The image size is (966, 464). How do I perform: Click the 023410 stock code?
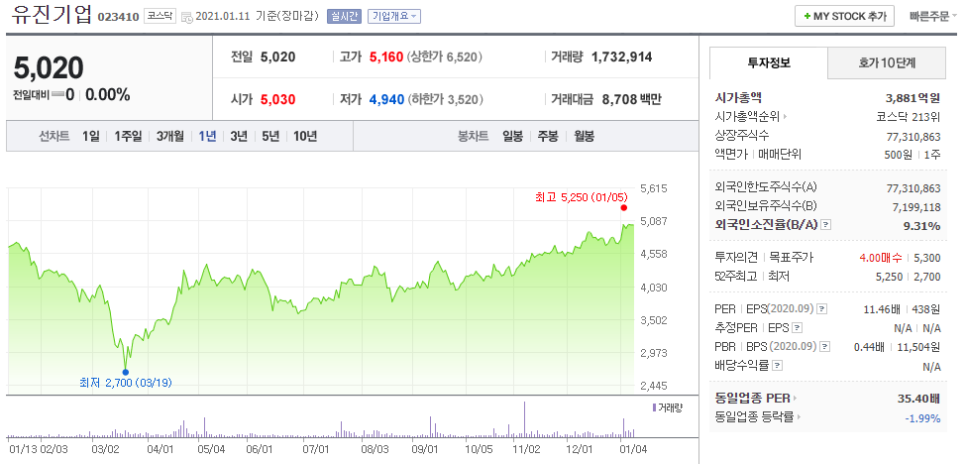(119, 17)
